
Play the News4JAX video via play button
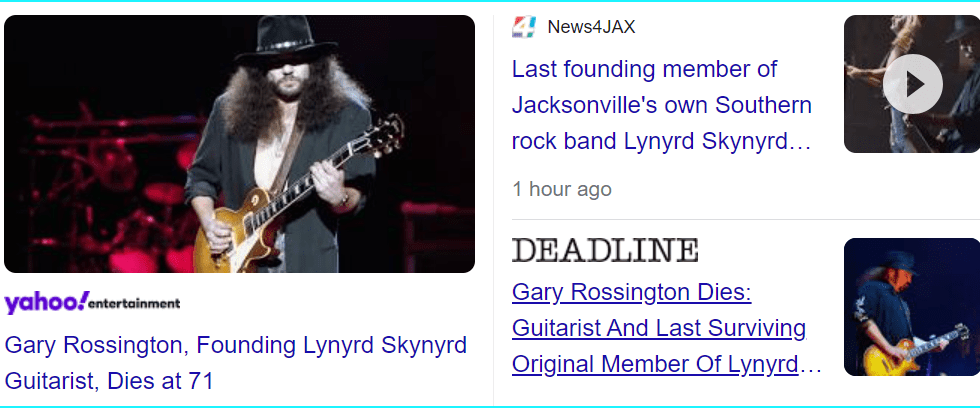(912, 84)
